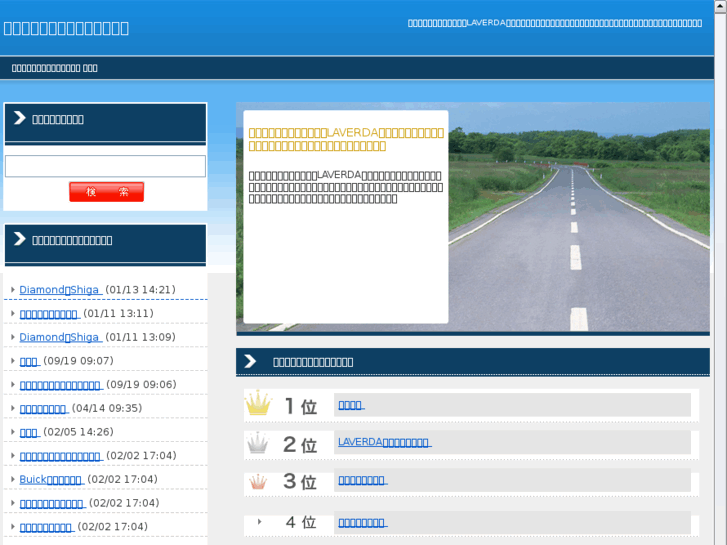Focus the sidebar search text field
727x545 pixels.
click(105, 166)
